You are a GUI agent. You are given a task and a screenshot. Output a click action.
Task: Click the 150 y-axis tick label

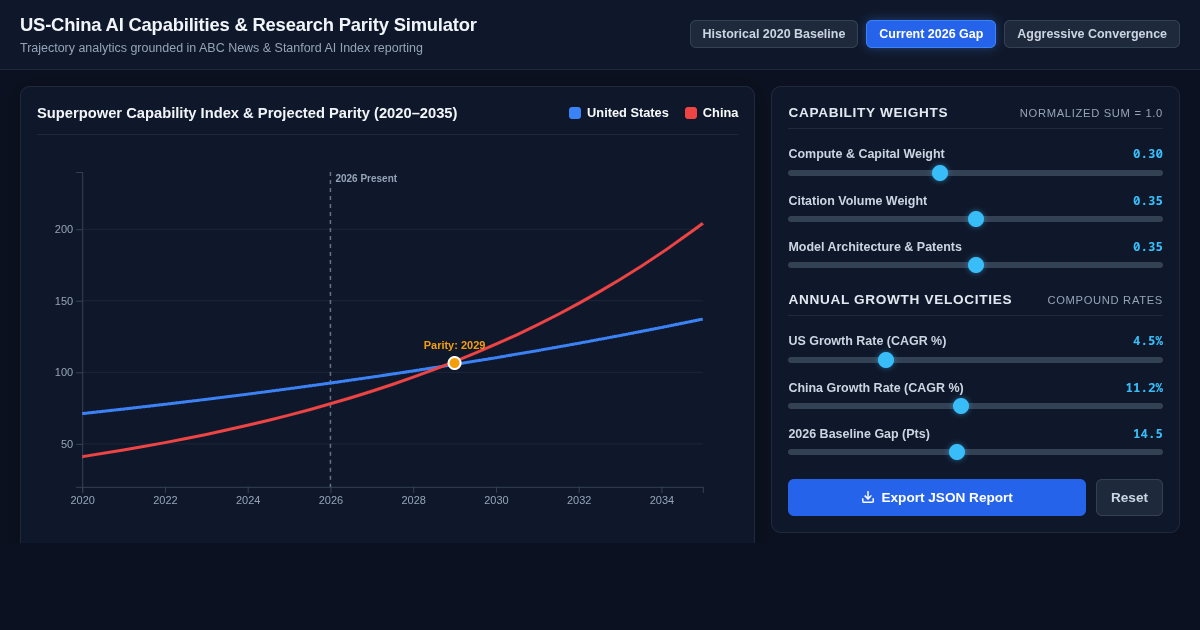64,301
